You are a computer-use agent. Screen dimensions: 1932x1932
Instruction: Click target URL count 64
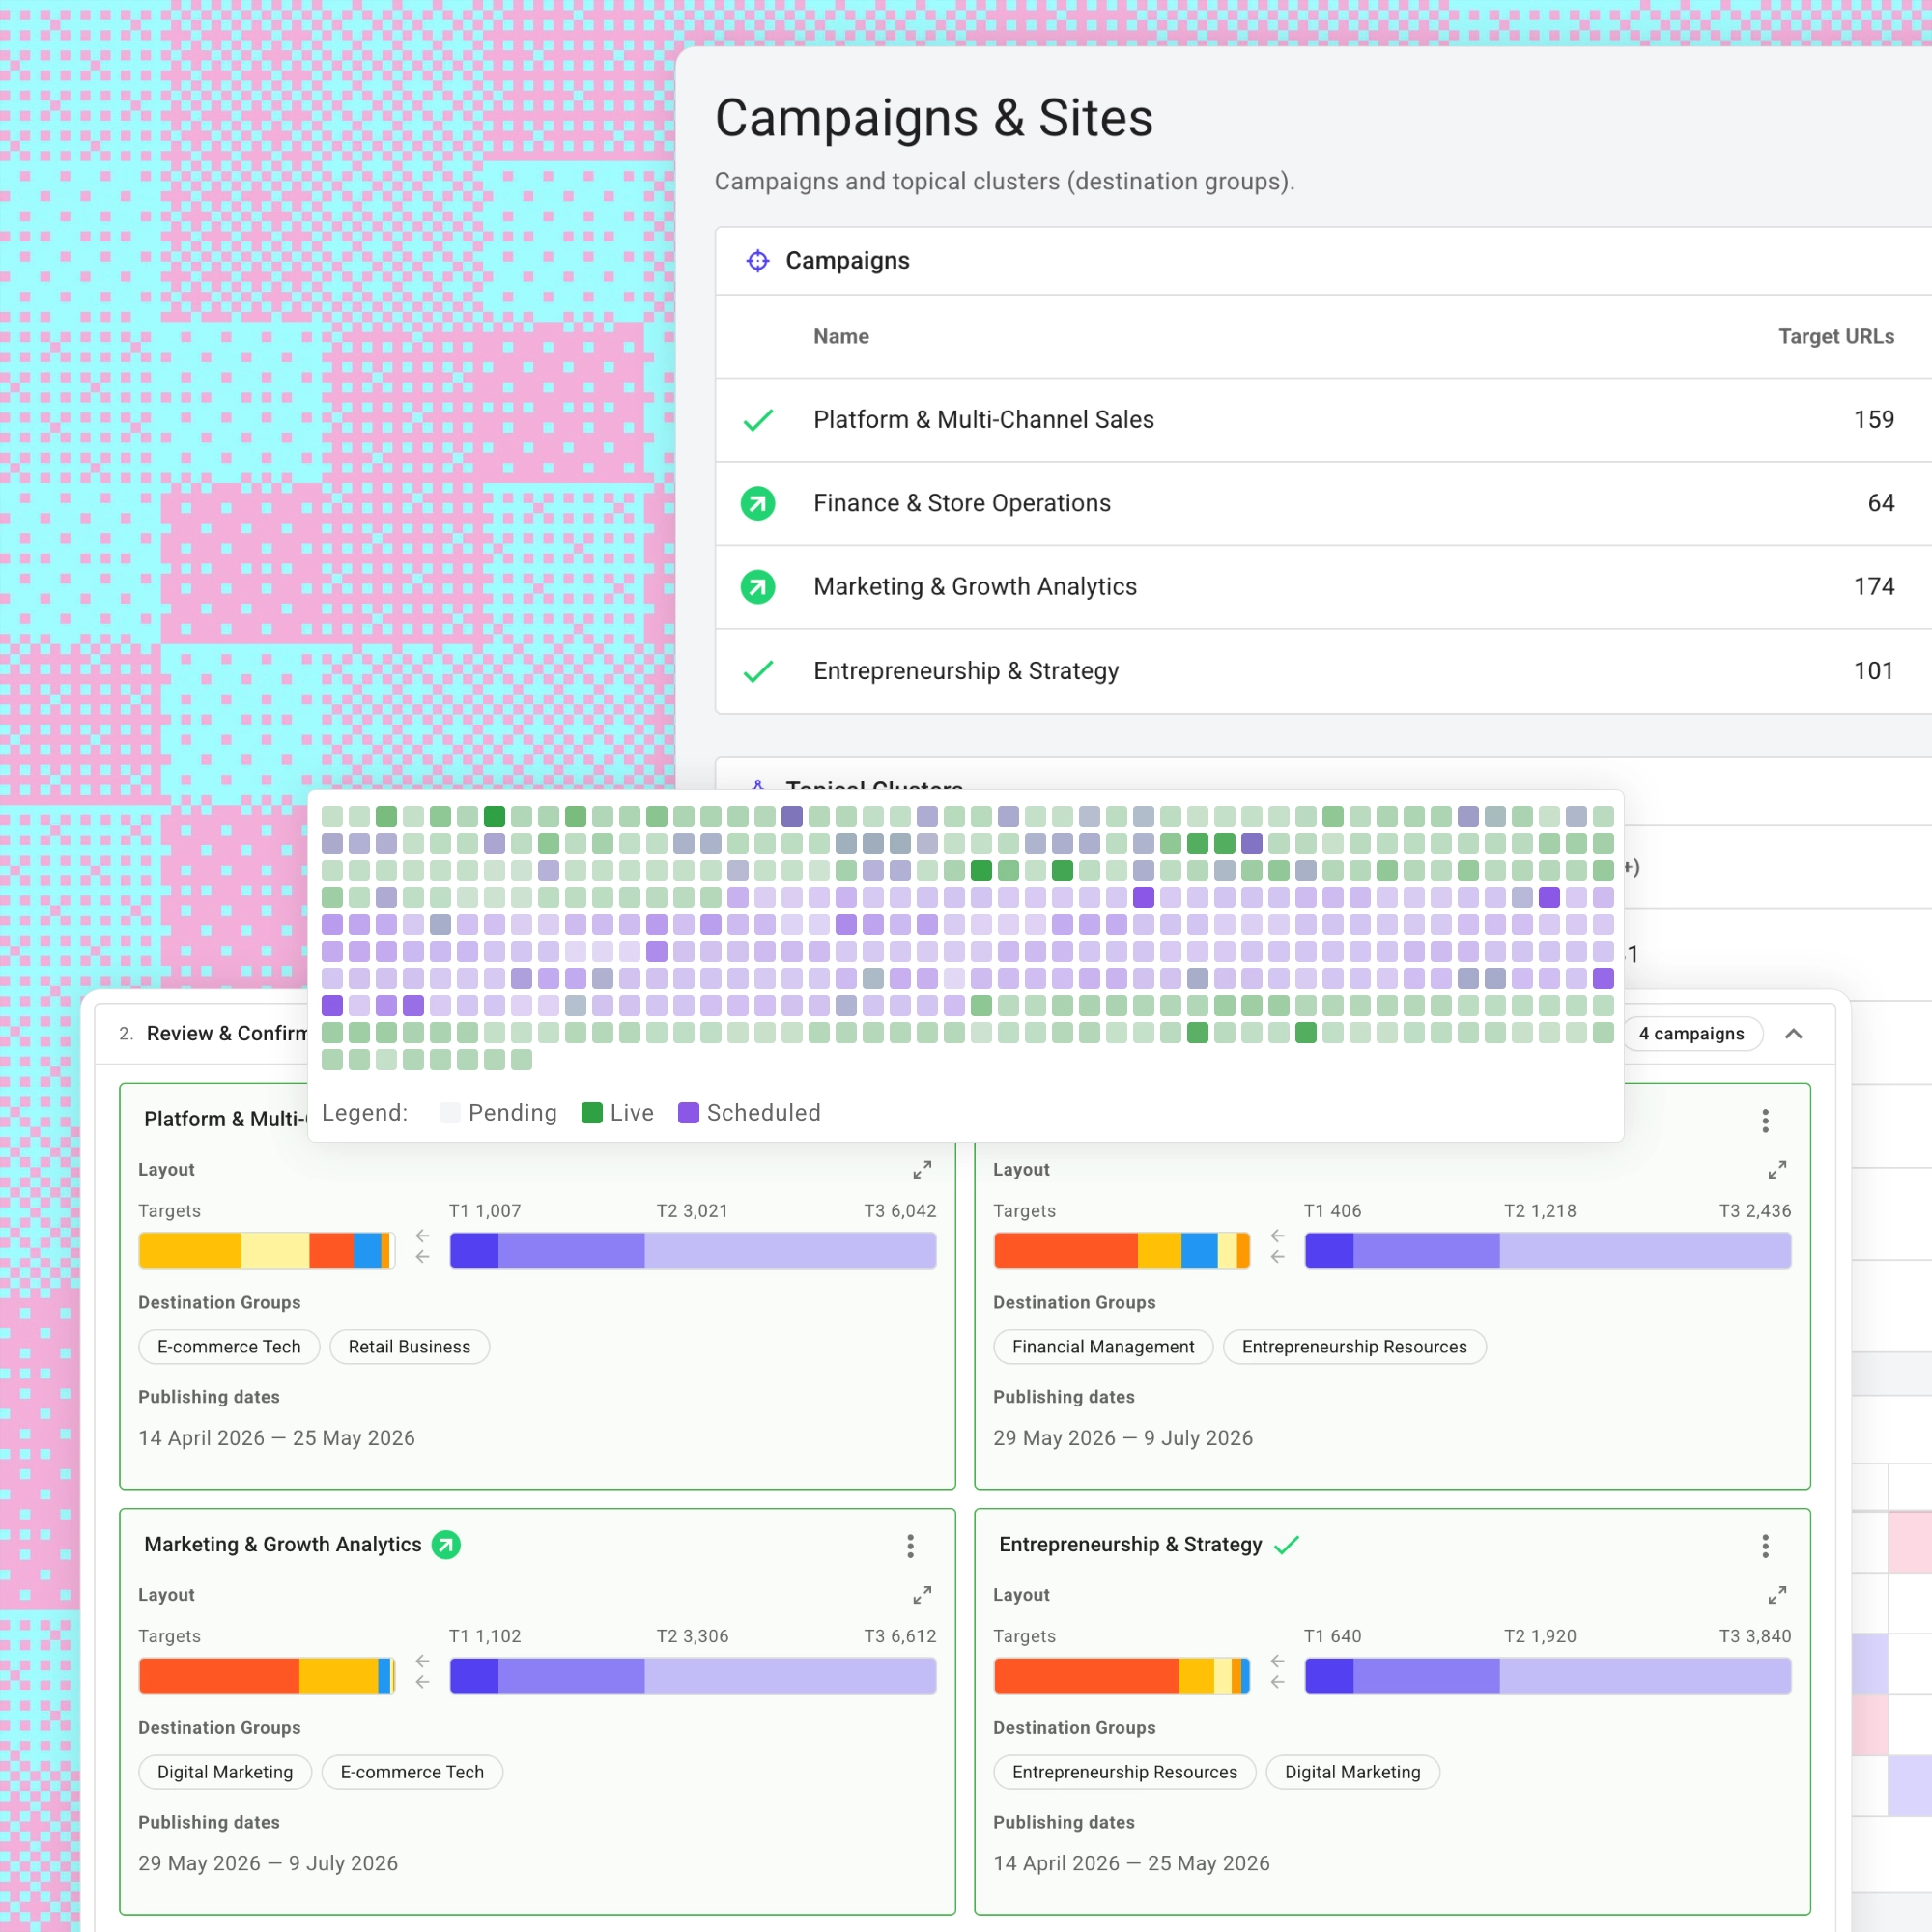pos(1881,503)
